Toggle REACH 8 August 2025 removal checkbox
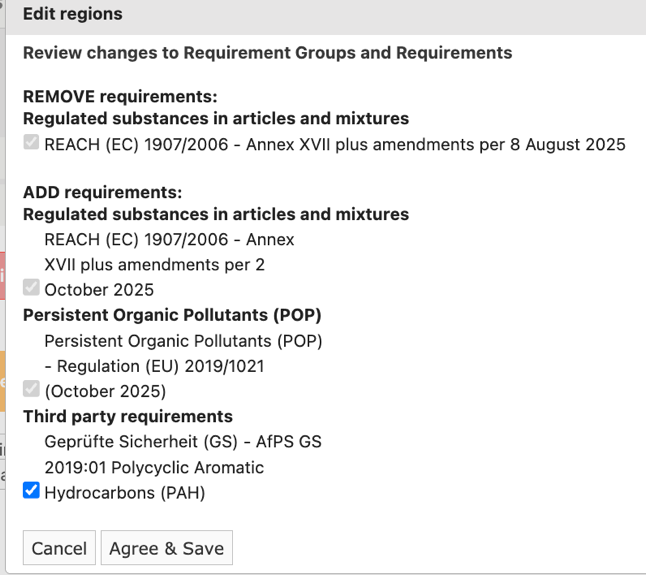 [31, 142]
